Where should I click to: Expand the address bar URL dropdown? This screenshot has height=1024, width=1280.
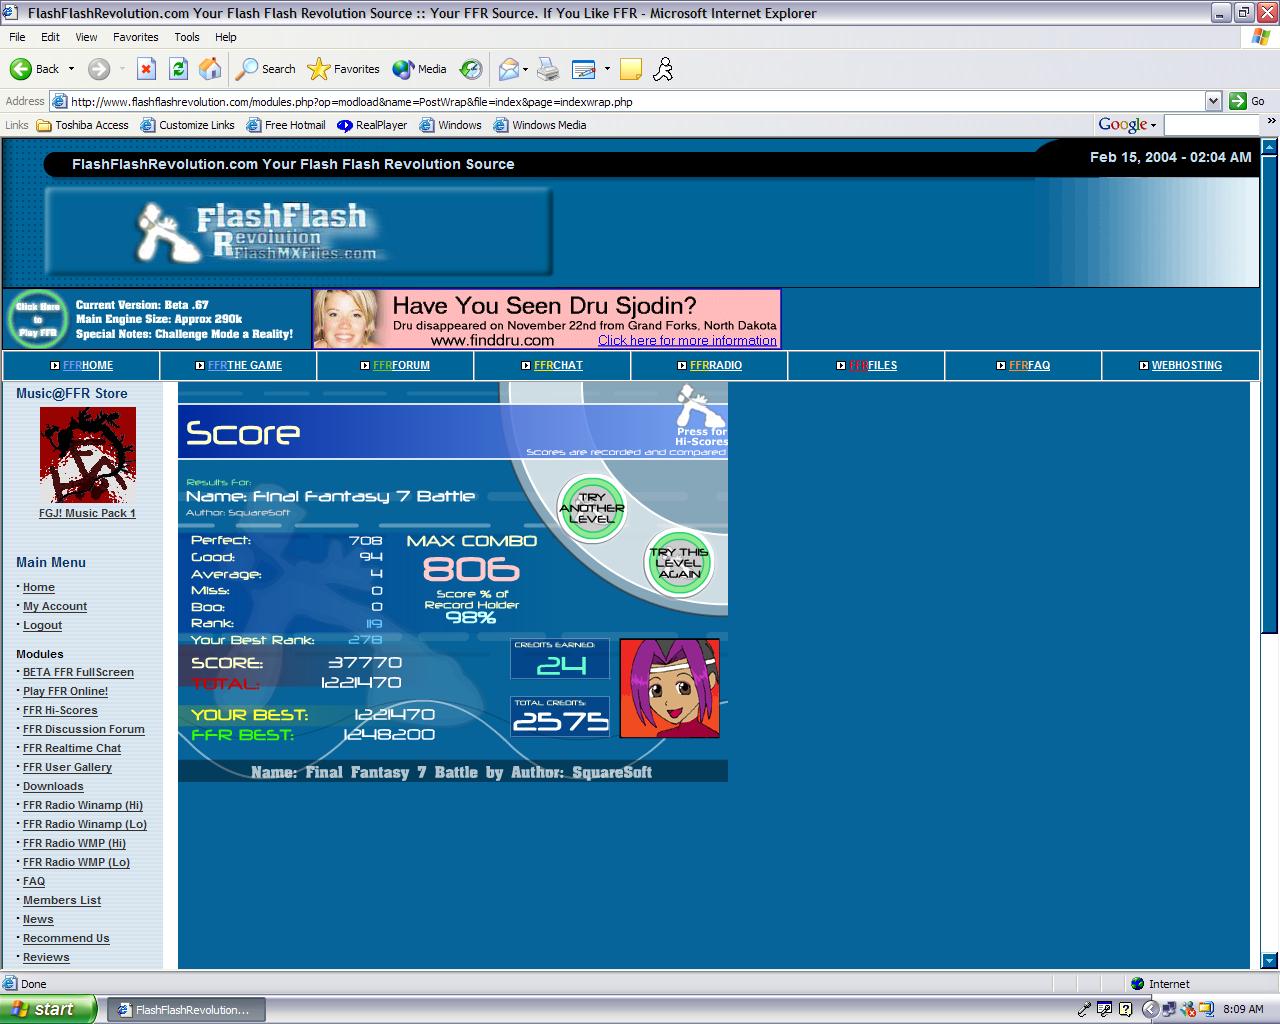pos(1213,101)
